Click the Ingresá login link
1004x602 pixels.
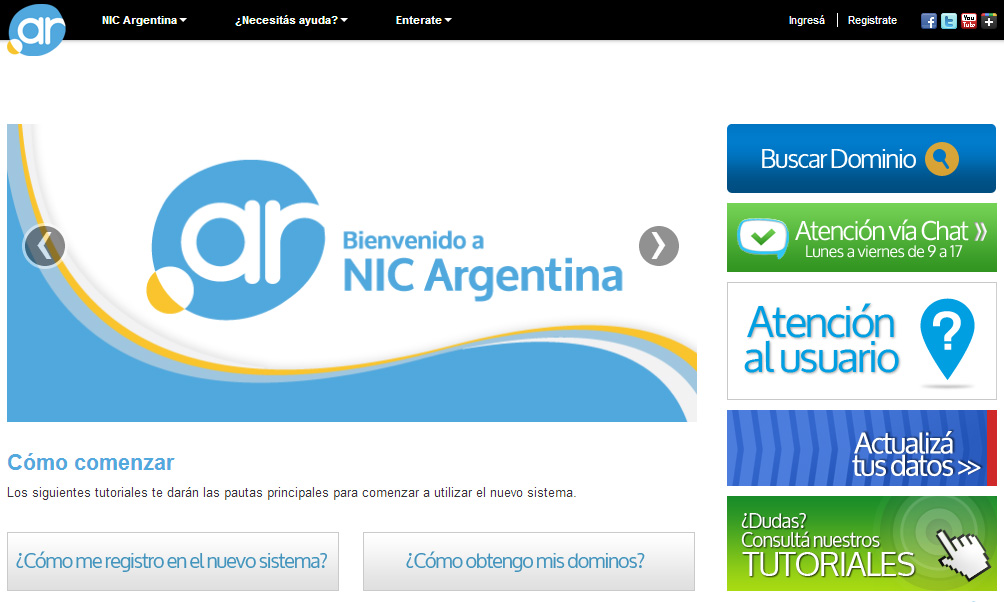(807, 20)
